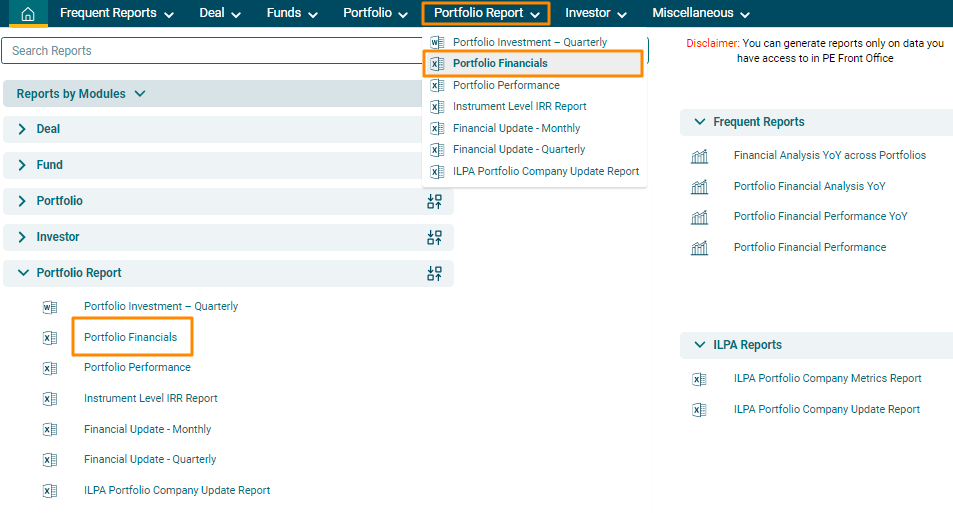Click chart icon beside Portfolio Financial Performance
Image resolution: width=953 pixels, height=513 pixels.
(699, 248)
